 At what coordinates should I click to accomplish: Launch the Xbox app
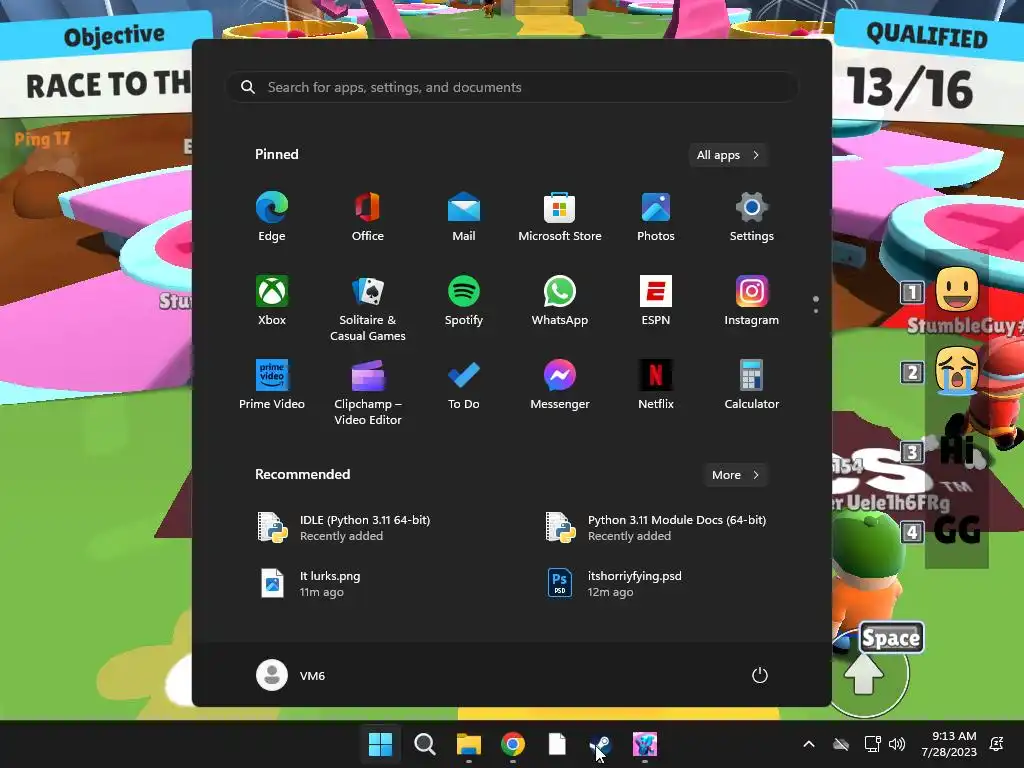point(272,301)
